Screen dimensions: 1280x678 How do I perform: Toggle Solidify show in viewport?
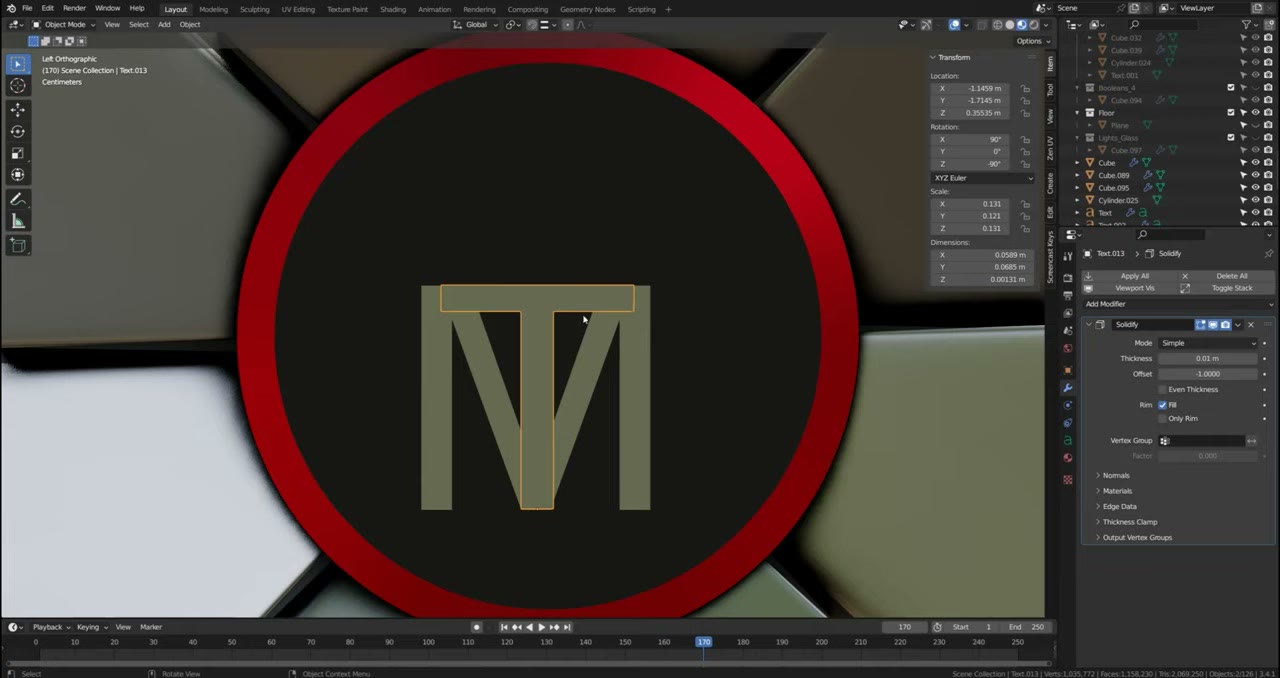point(1213,325)
